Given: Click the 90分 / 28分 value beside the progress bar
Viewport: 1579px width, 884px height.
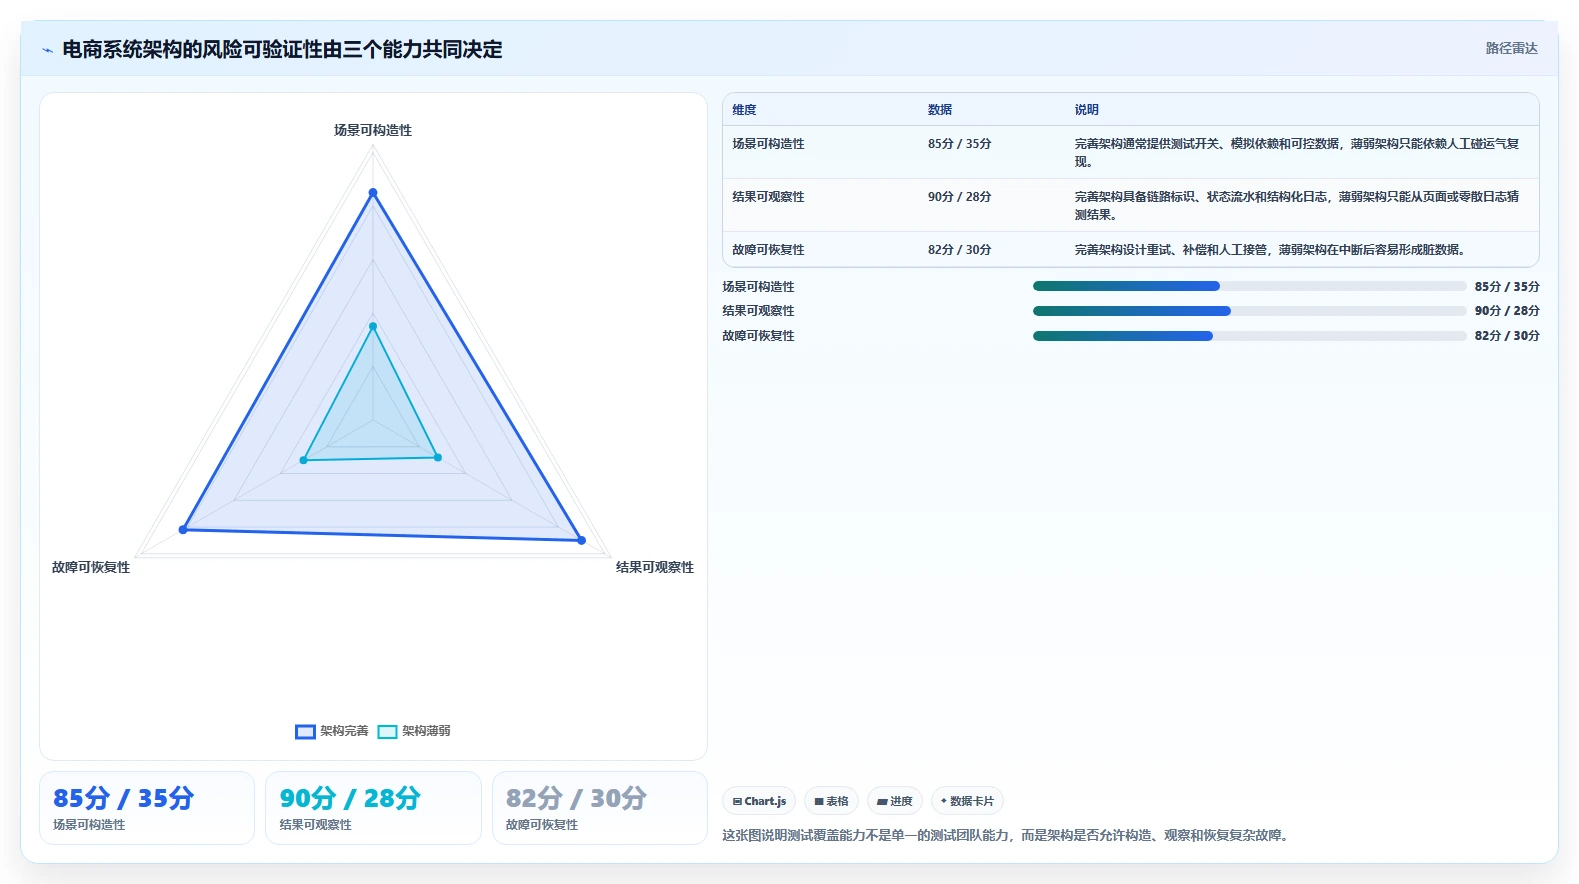Looking at the screenshot, I should [x=1507, y=311].
